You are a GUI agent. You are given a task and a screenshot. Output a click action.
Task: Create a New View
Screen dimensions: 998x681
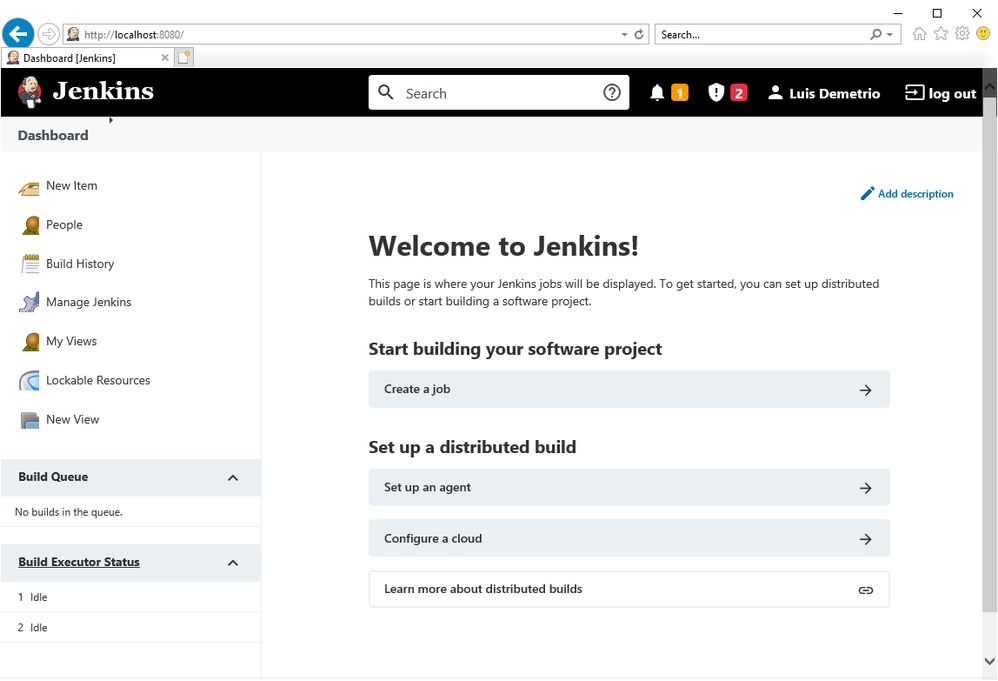73,419
